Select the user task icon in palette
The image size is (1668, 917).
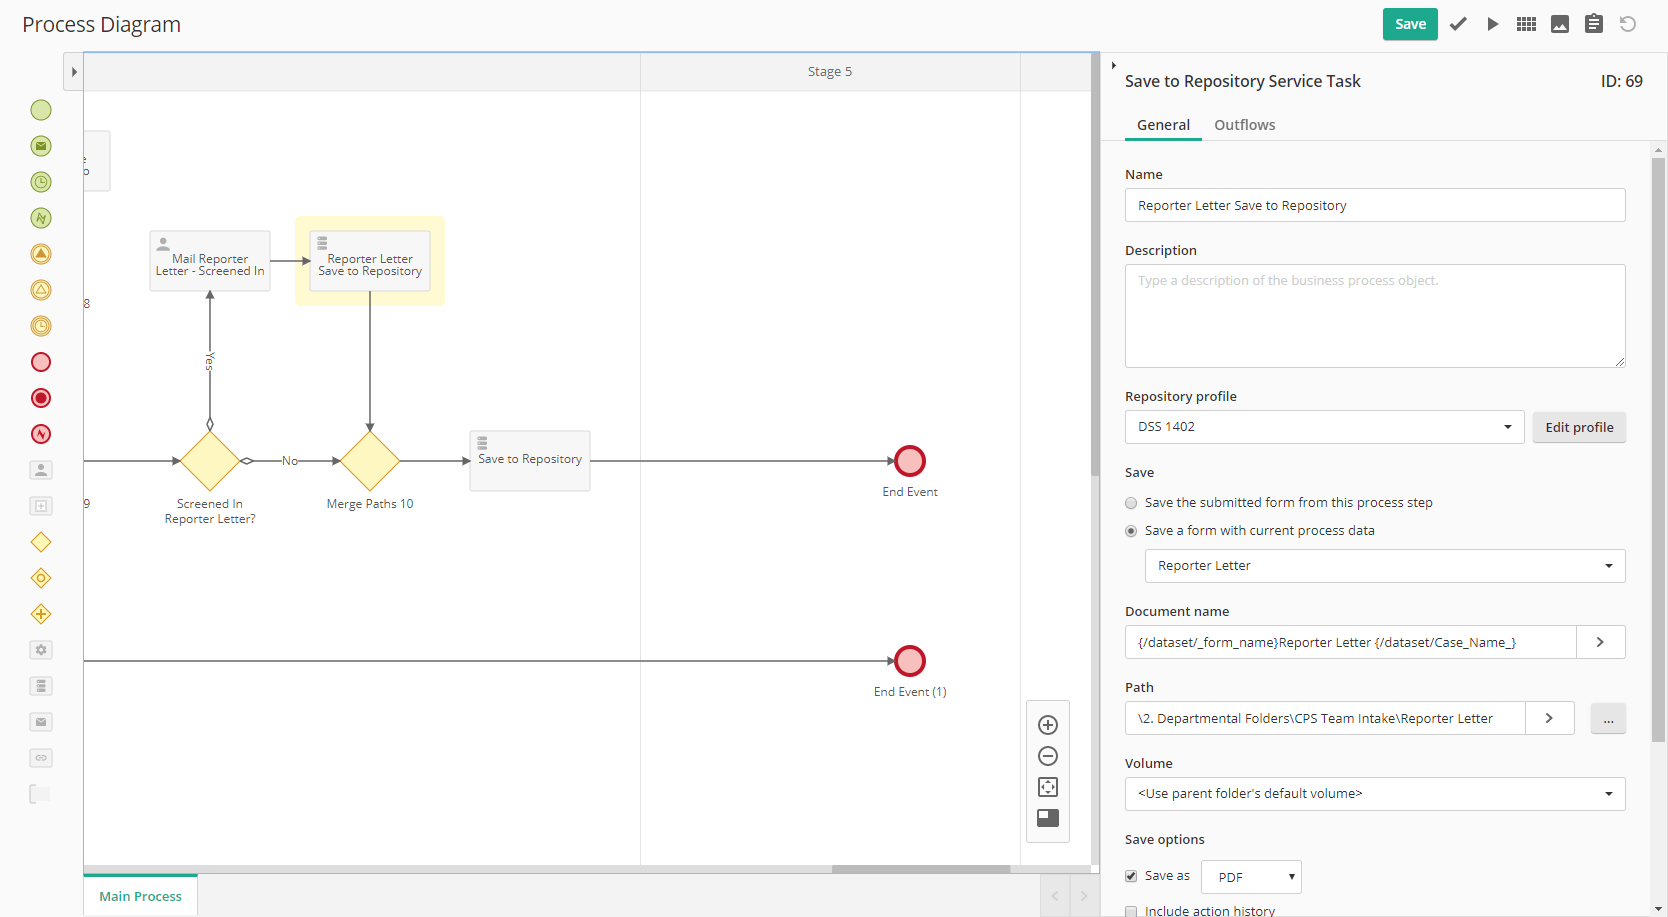pyautogui.click(x=41, y=470)
